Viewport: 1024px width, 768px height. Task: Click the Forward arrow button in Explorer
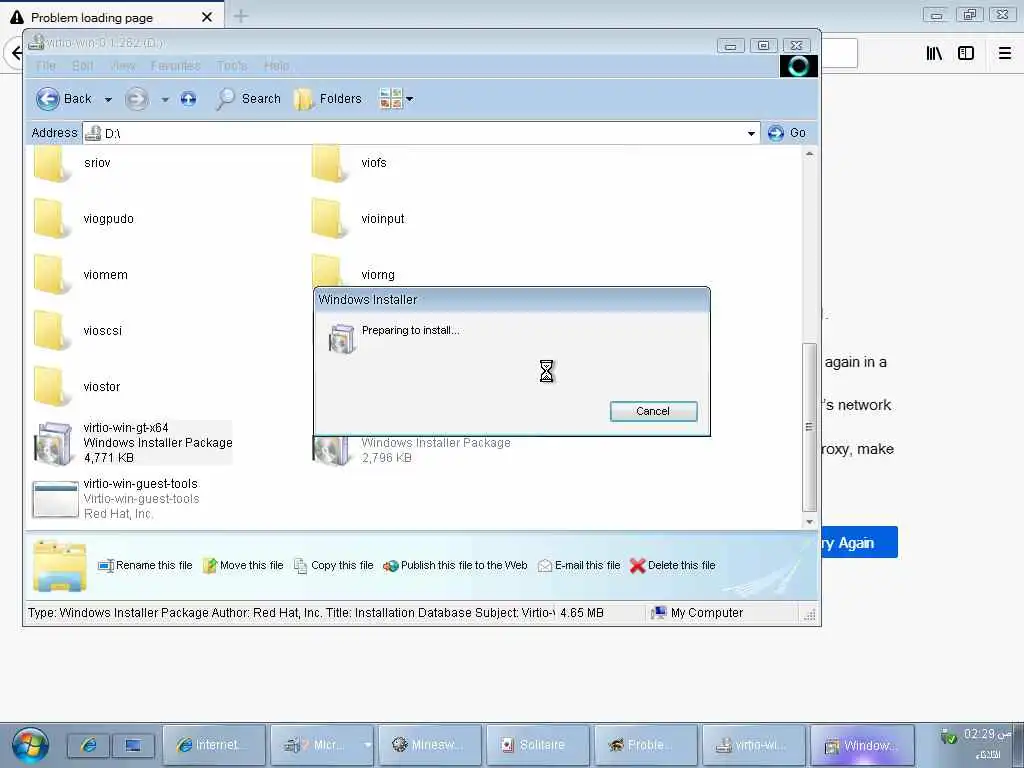(x=136, y=99)
